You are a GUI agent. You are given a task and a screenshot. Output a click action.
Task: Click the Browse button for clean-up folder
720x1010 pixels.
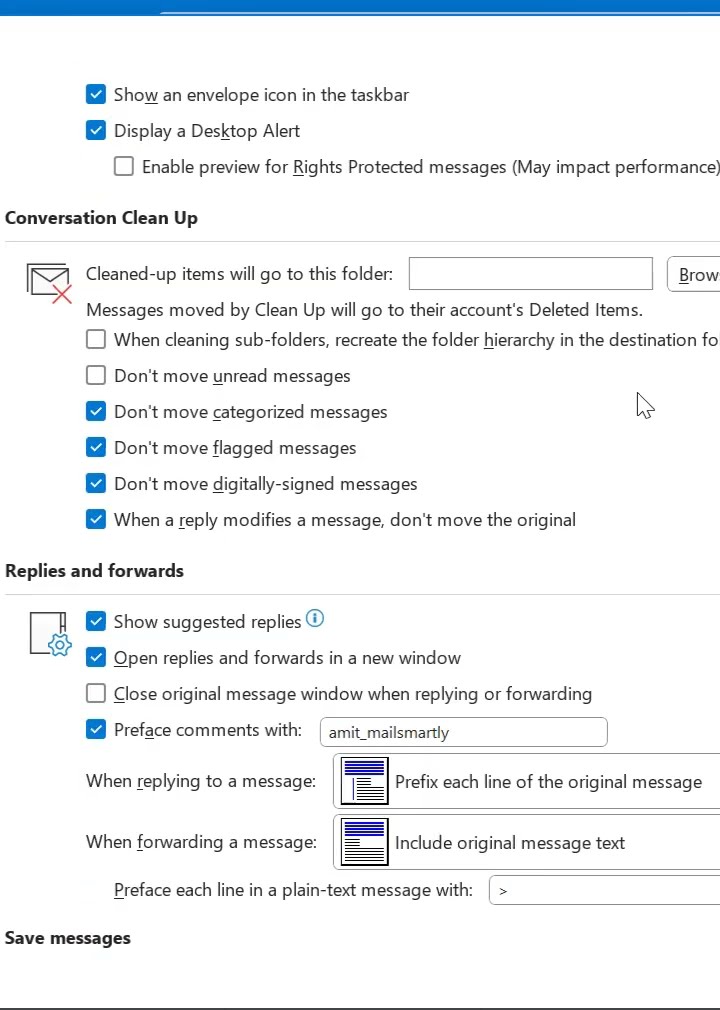(x=696, y=274)
